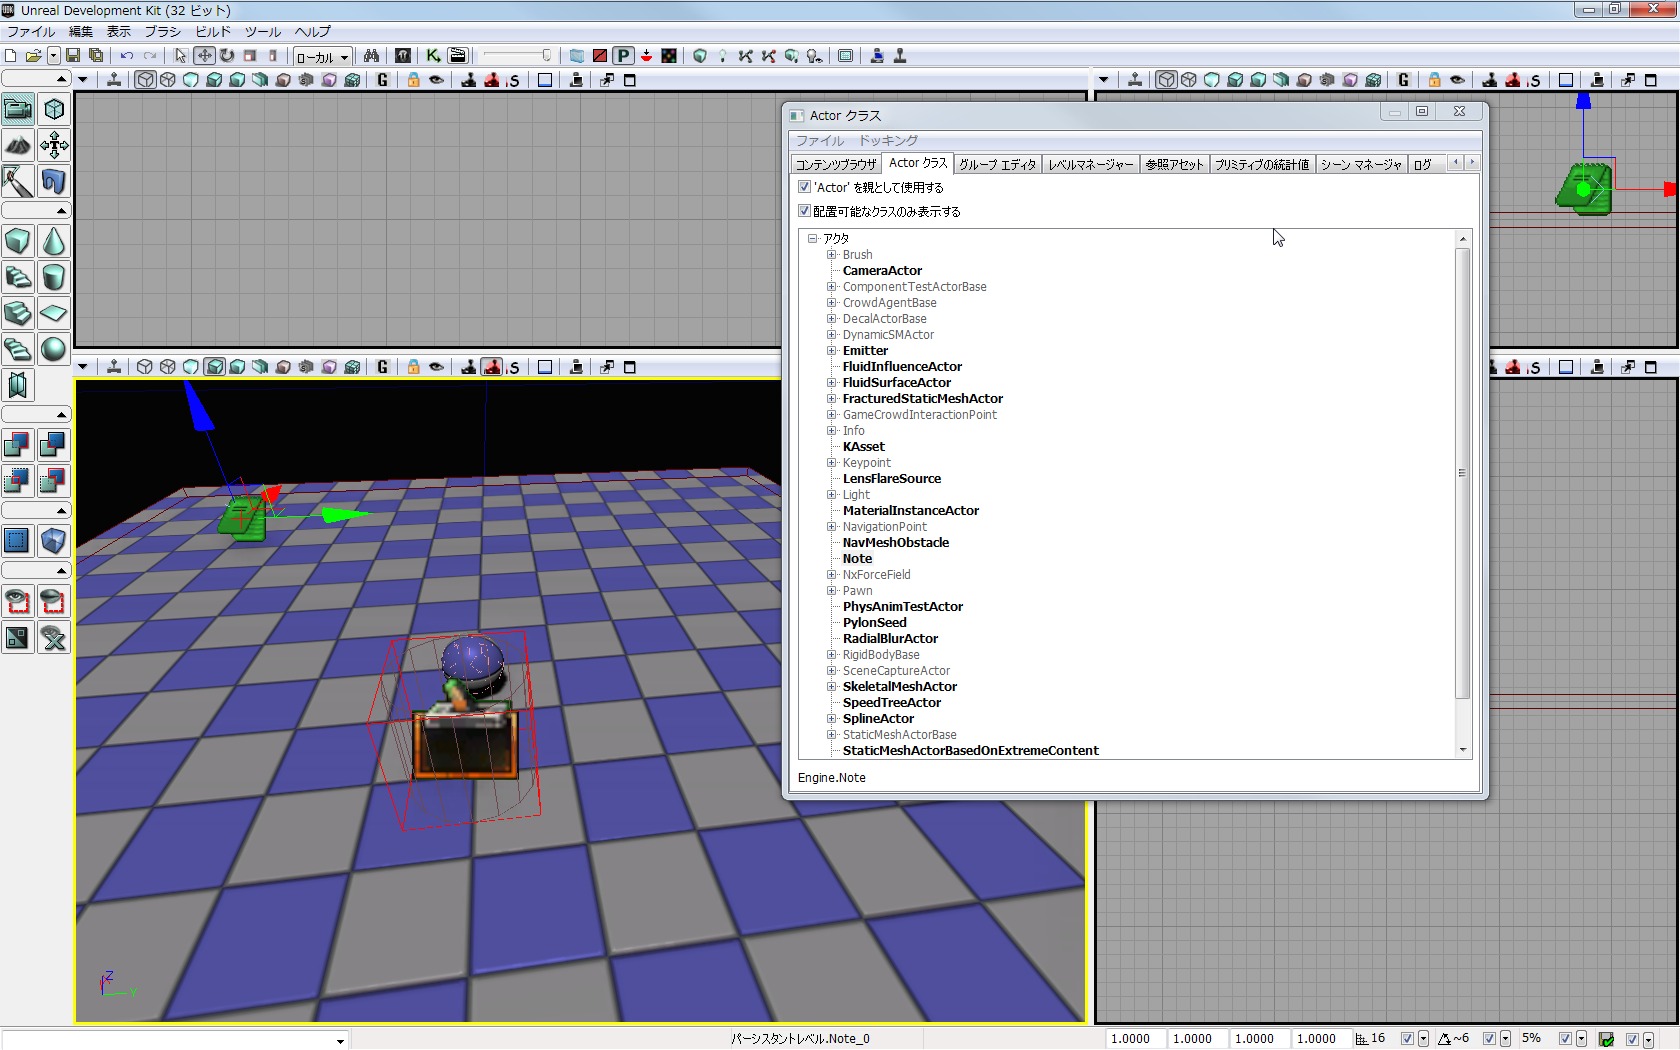Open UnrealKismet with the K icon
This screenshot has width=1680, height=1050.
pyautogui.click(x=433, y=56)
